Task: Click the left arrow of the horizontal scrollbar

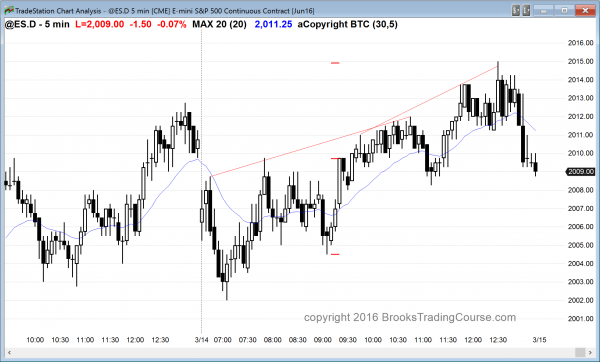Action: pos(9,352)
